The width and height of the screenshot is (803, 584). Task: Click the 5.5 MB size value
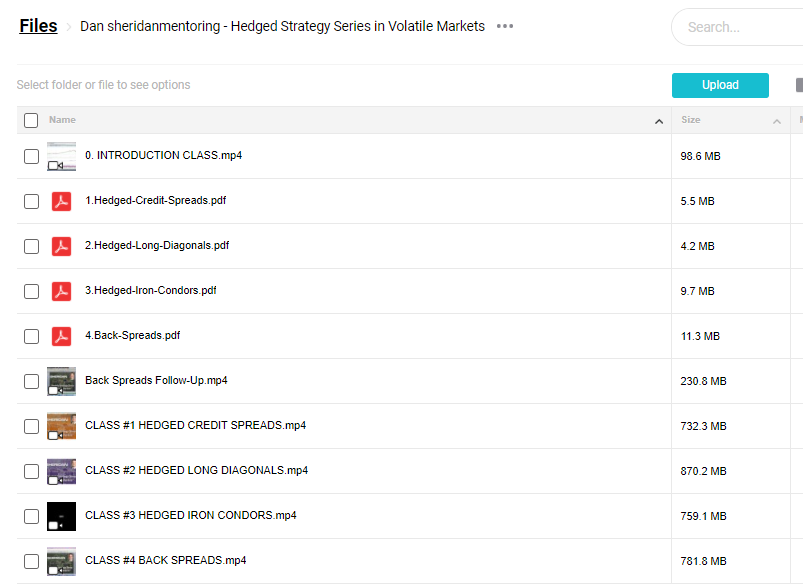pos(697,201)
